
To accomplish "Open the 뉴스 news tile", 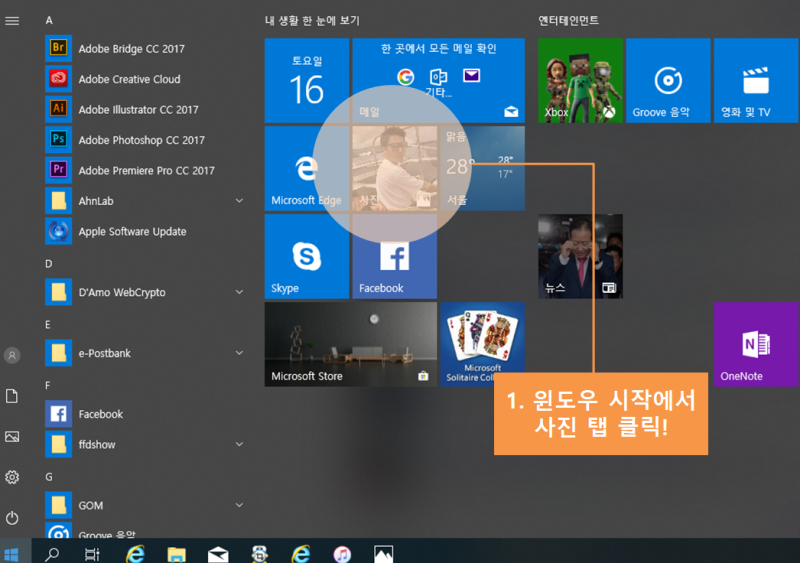I will coord(580,256).
